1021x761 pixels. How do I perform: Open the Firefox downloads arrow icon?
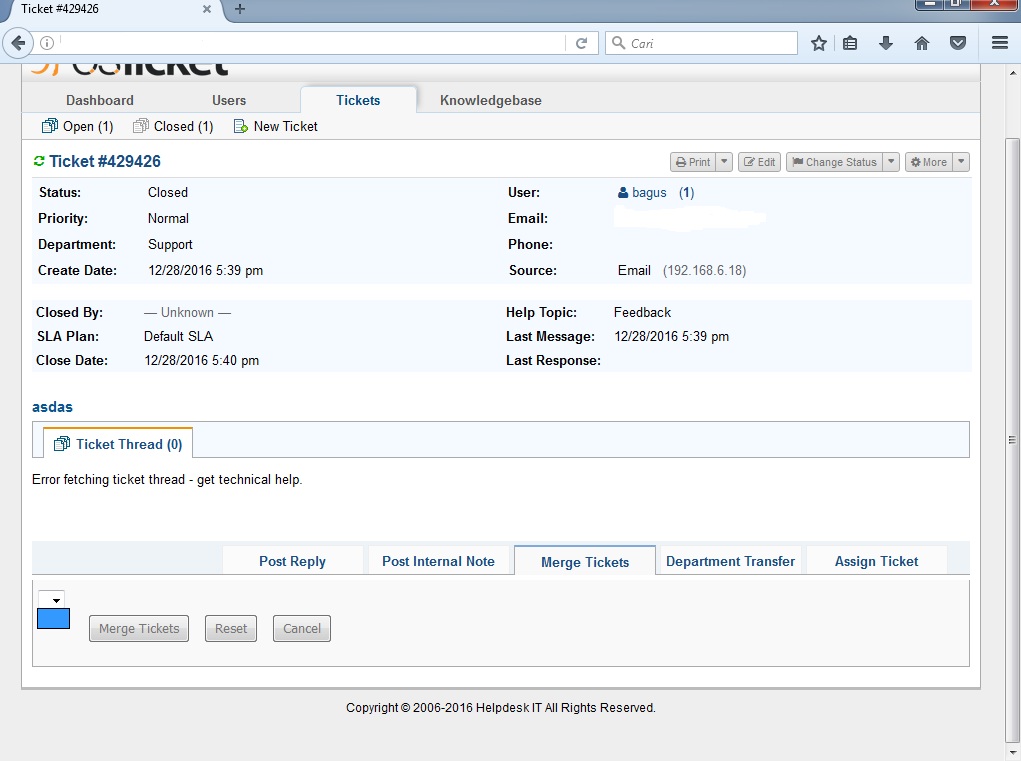click(885, 43)
